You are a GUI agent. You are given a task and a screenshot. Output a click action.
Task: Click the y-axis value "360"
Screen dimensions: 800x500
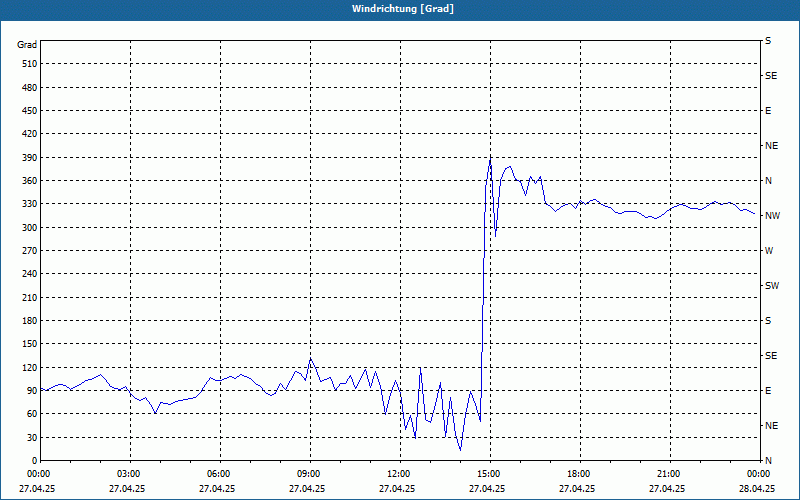(30, 181)
